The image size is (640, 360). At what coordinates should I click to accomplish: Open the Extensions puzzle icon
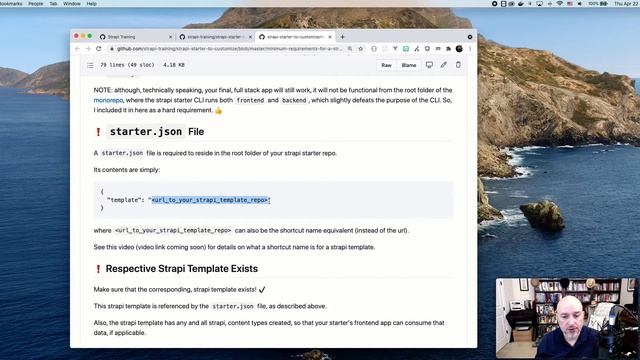click(x=449, y=49)
